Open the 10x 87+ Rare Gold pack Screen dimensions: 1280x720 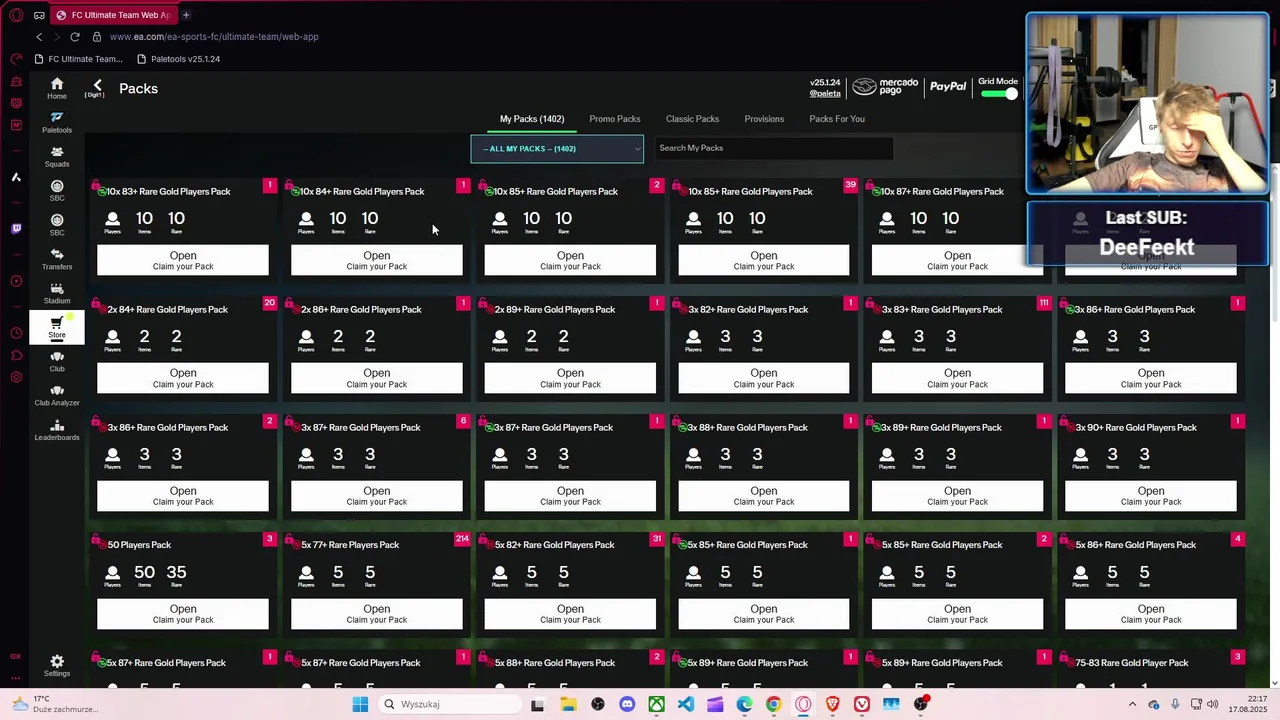957,261
